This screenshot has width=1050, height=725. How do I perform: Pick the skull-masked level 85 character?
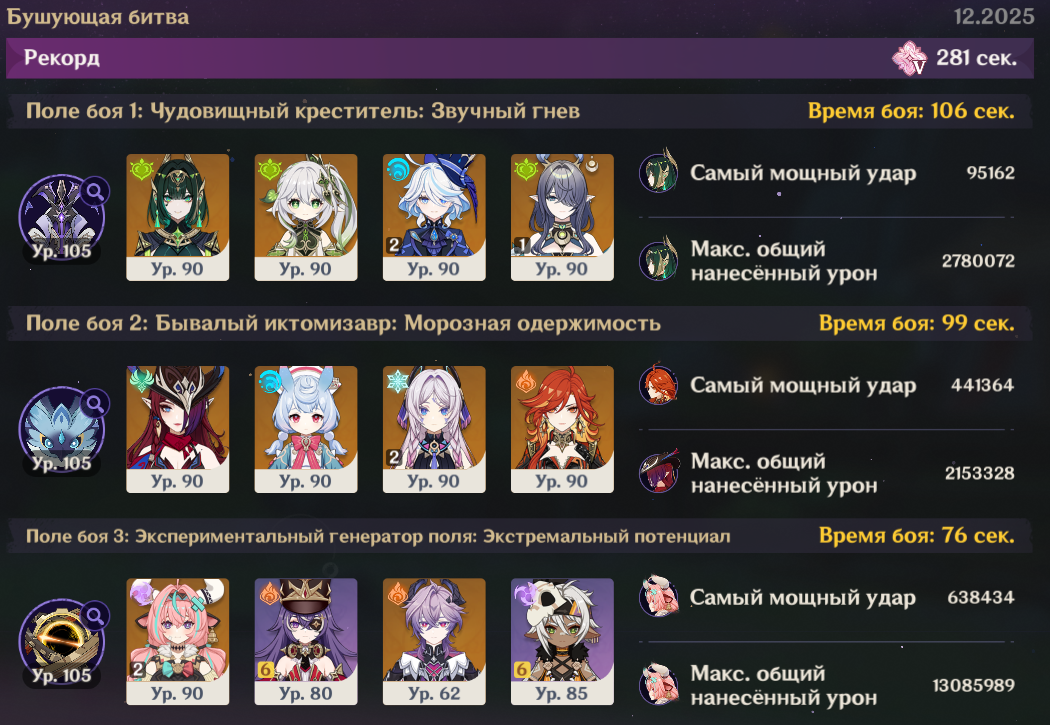point(562,642)
